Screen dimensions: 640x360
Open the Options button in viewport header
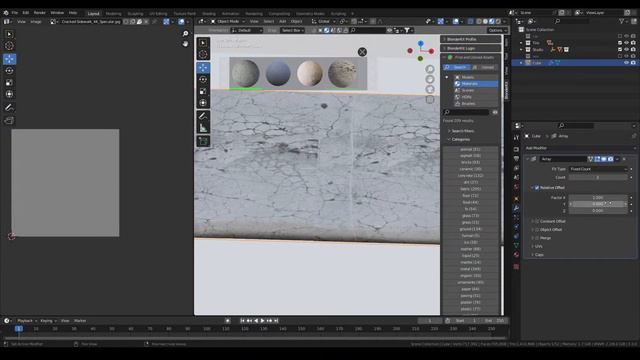click(497, 30)
